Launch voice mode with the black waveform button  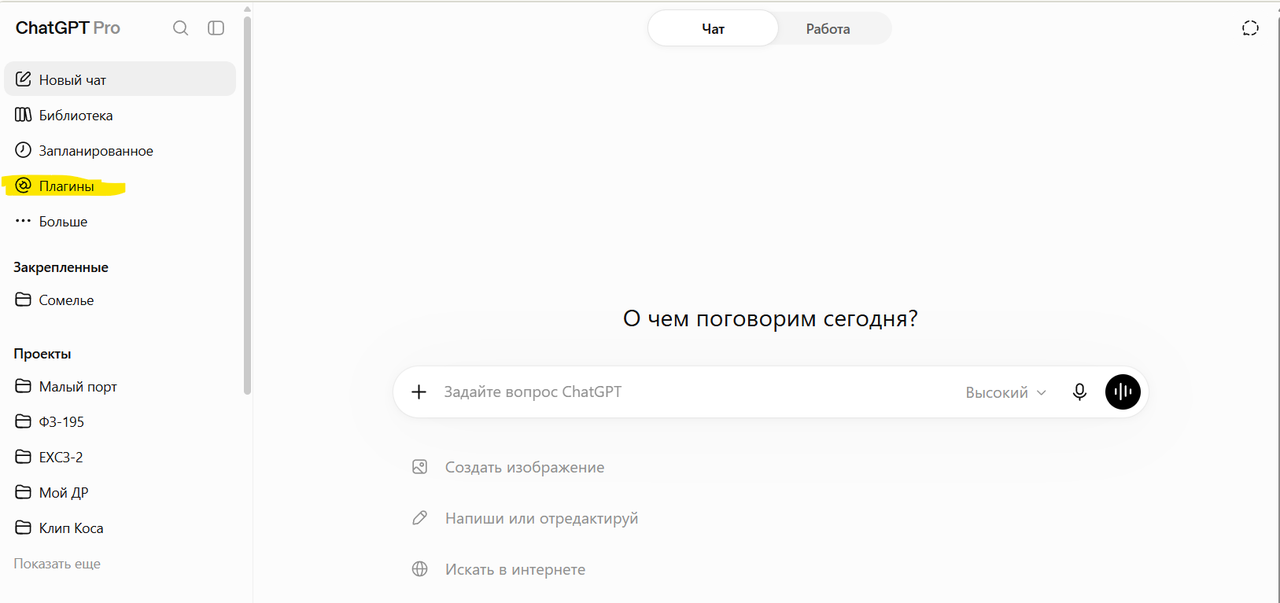(1123, 392)
